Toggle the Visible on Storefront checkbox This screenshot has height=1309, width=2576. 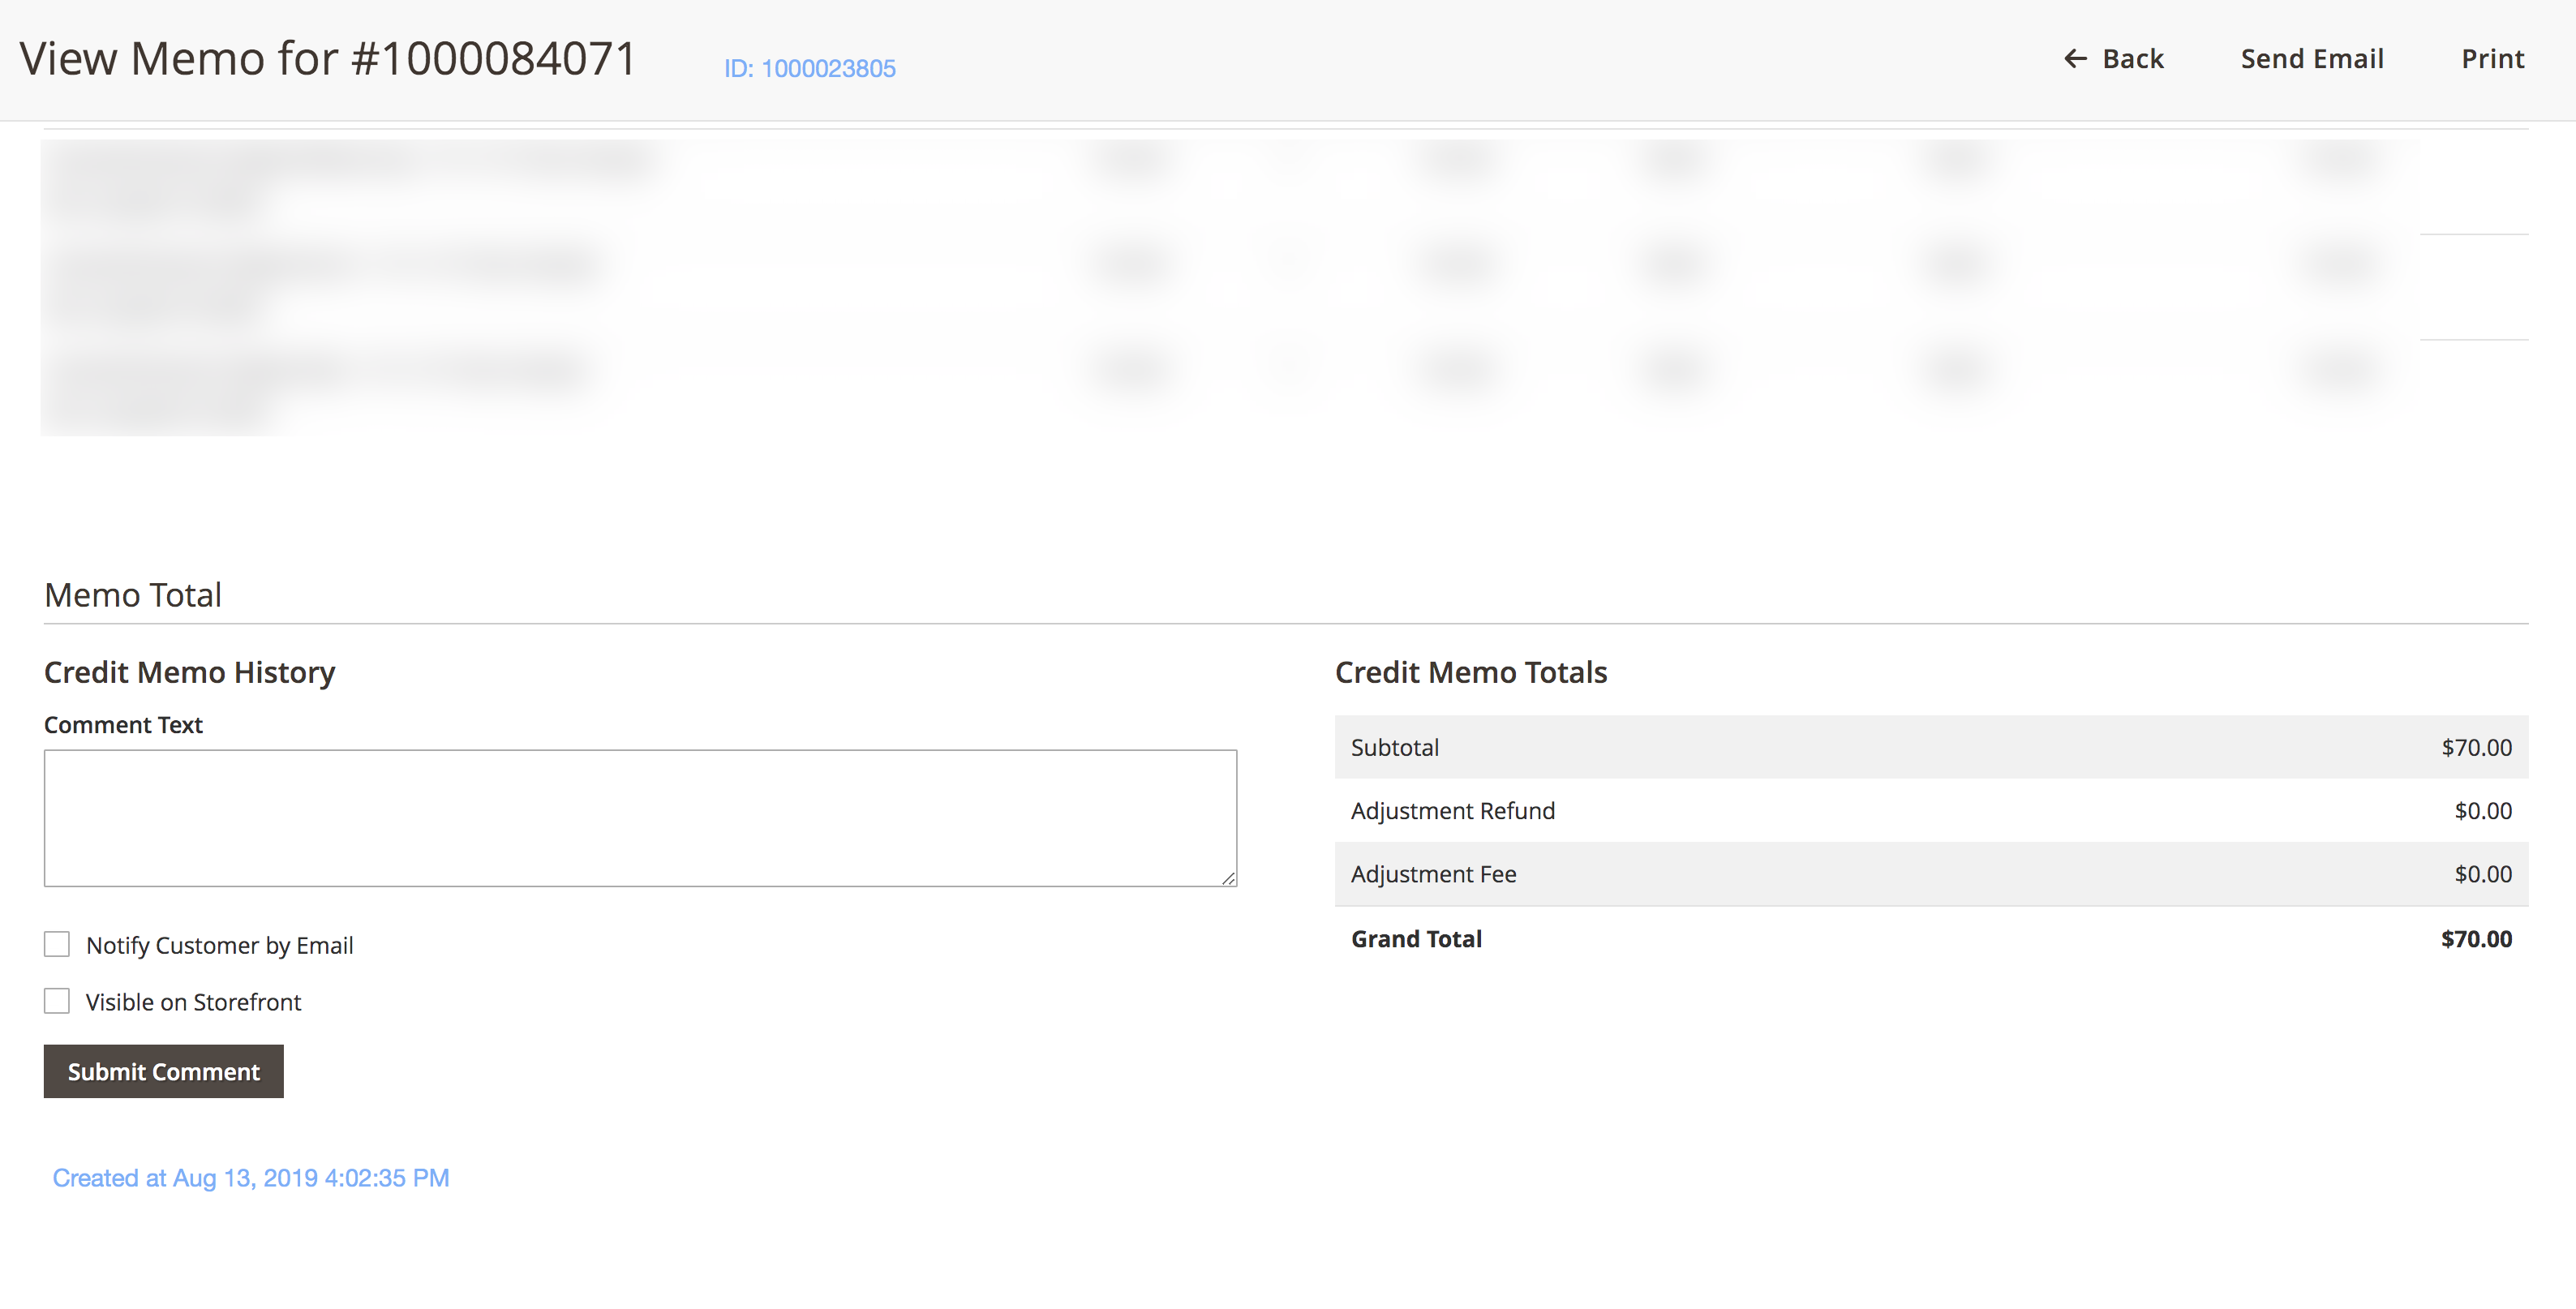[57, 1000]
